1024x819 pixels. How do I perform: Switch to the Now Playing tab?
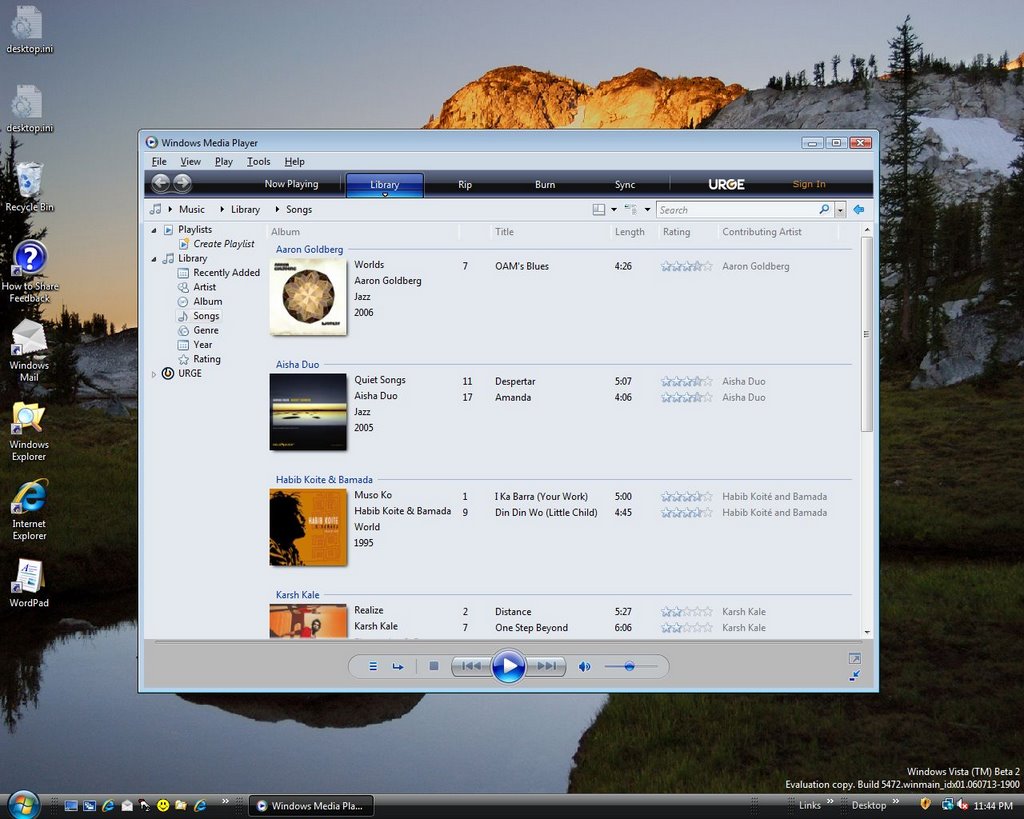click(x=291, y=184)
